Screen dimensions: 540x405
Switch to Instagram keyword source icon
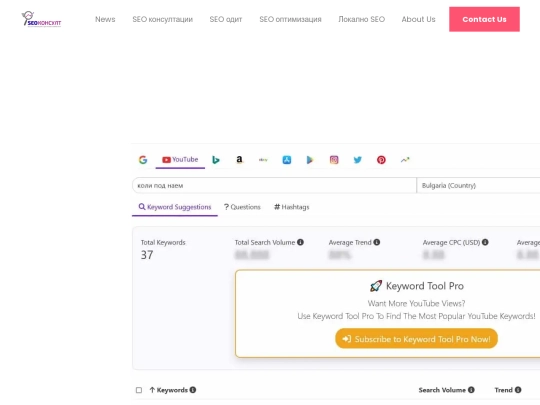[x=334, y=160]
